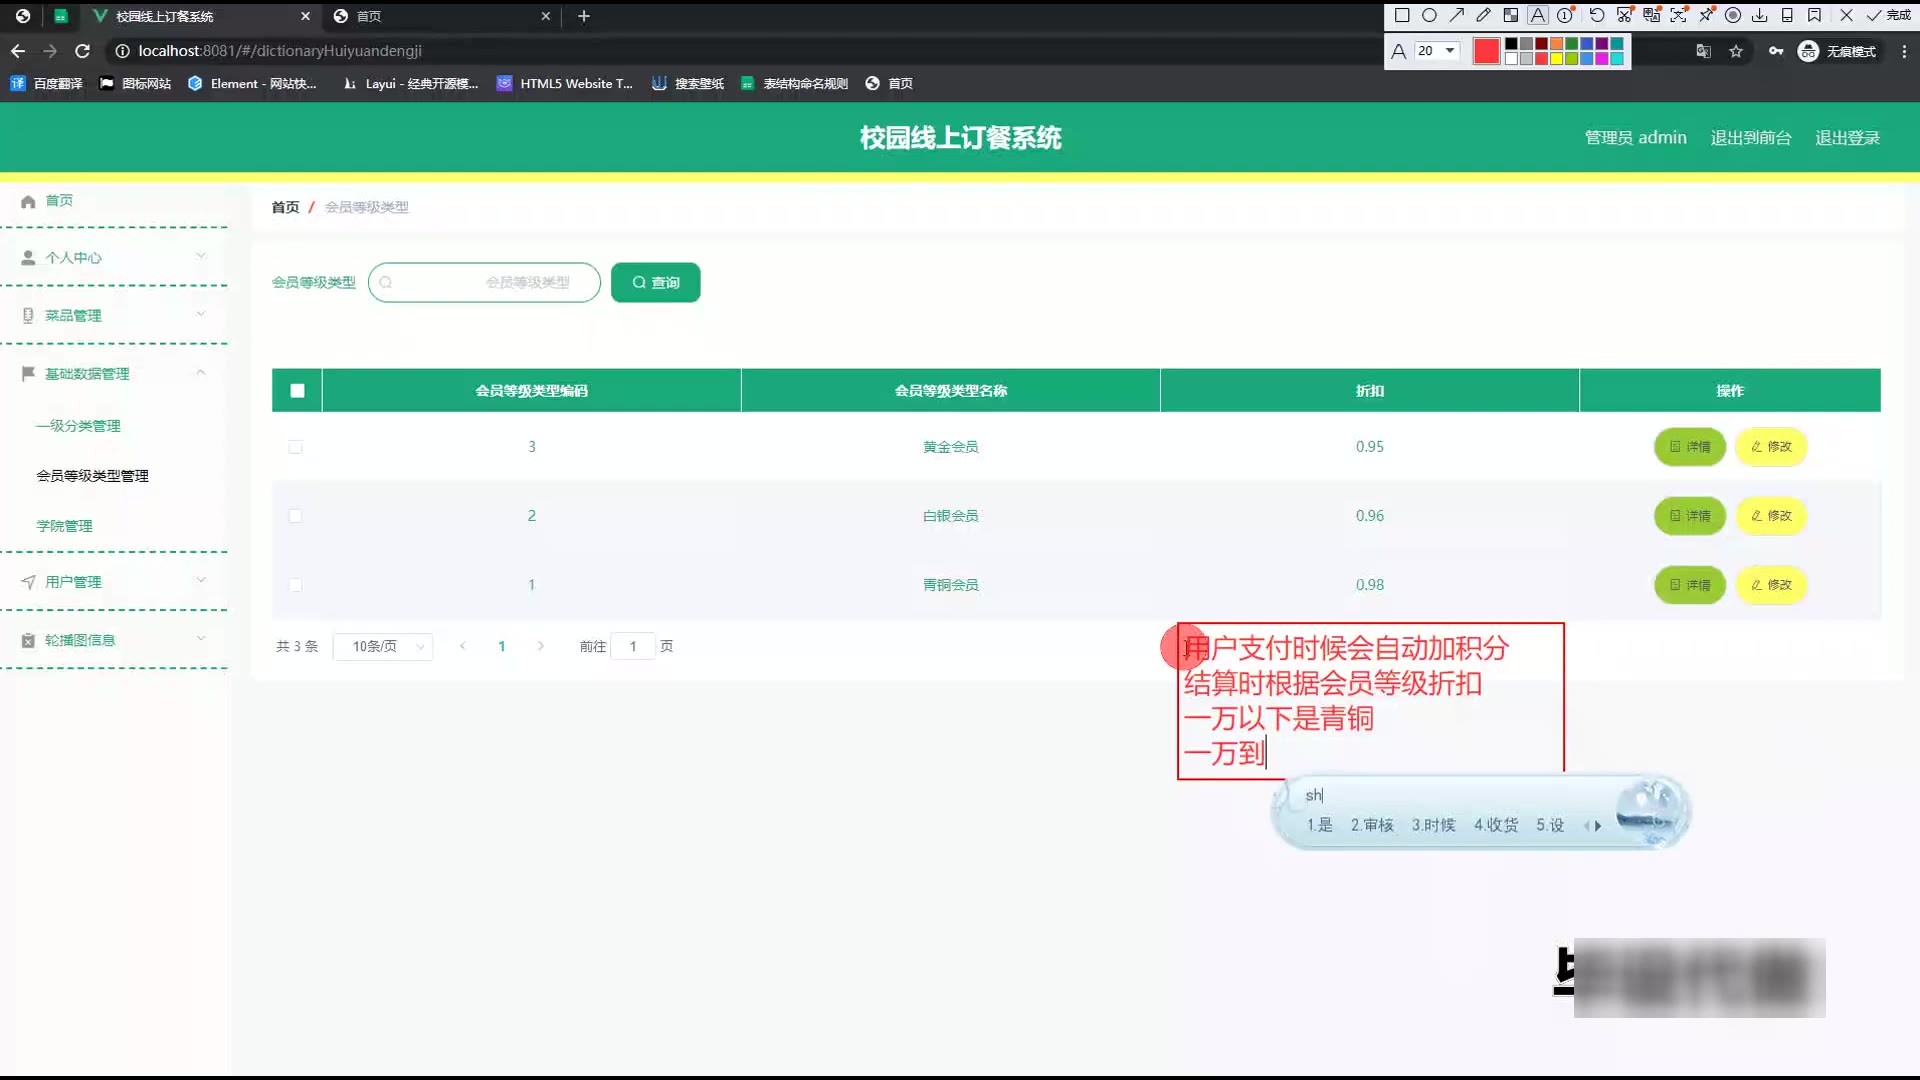Check the 黄金会员 row checkbox
The width and height of the screenshot is (1920, 1080).
(x=295, y=447)
